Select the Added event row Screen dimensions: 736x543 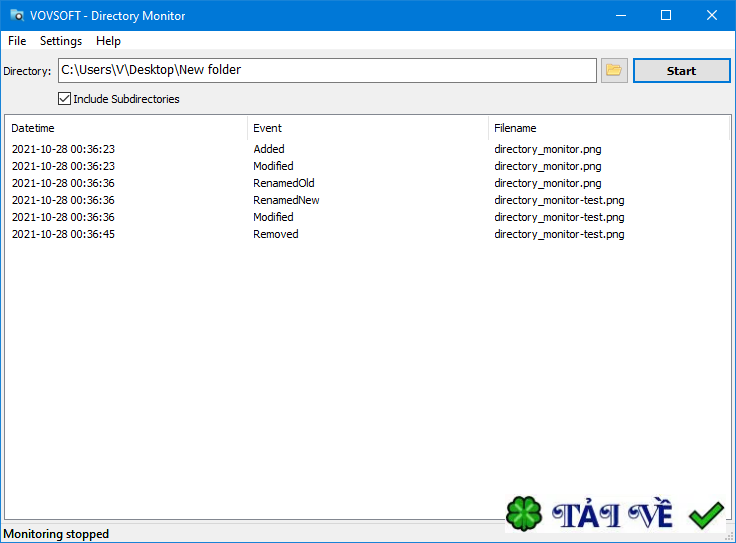pyautogui.click(x=368, y=149)
